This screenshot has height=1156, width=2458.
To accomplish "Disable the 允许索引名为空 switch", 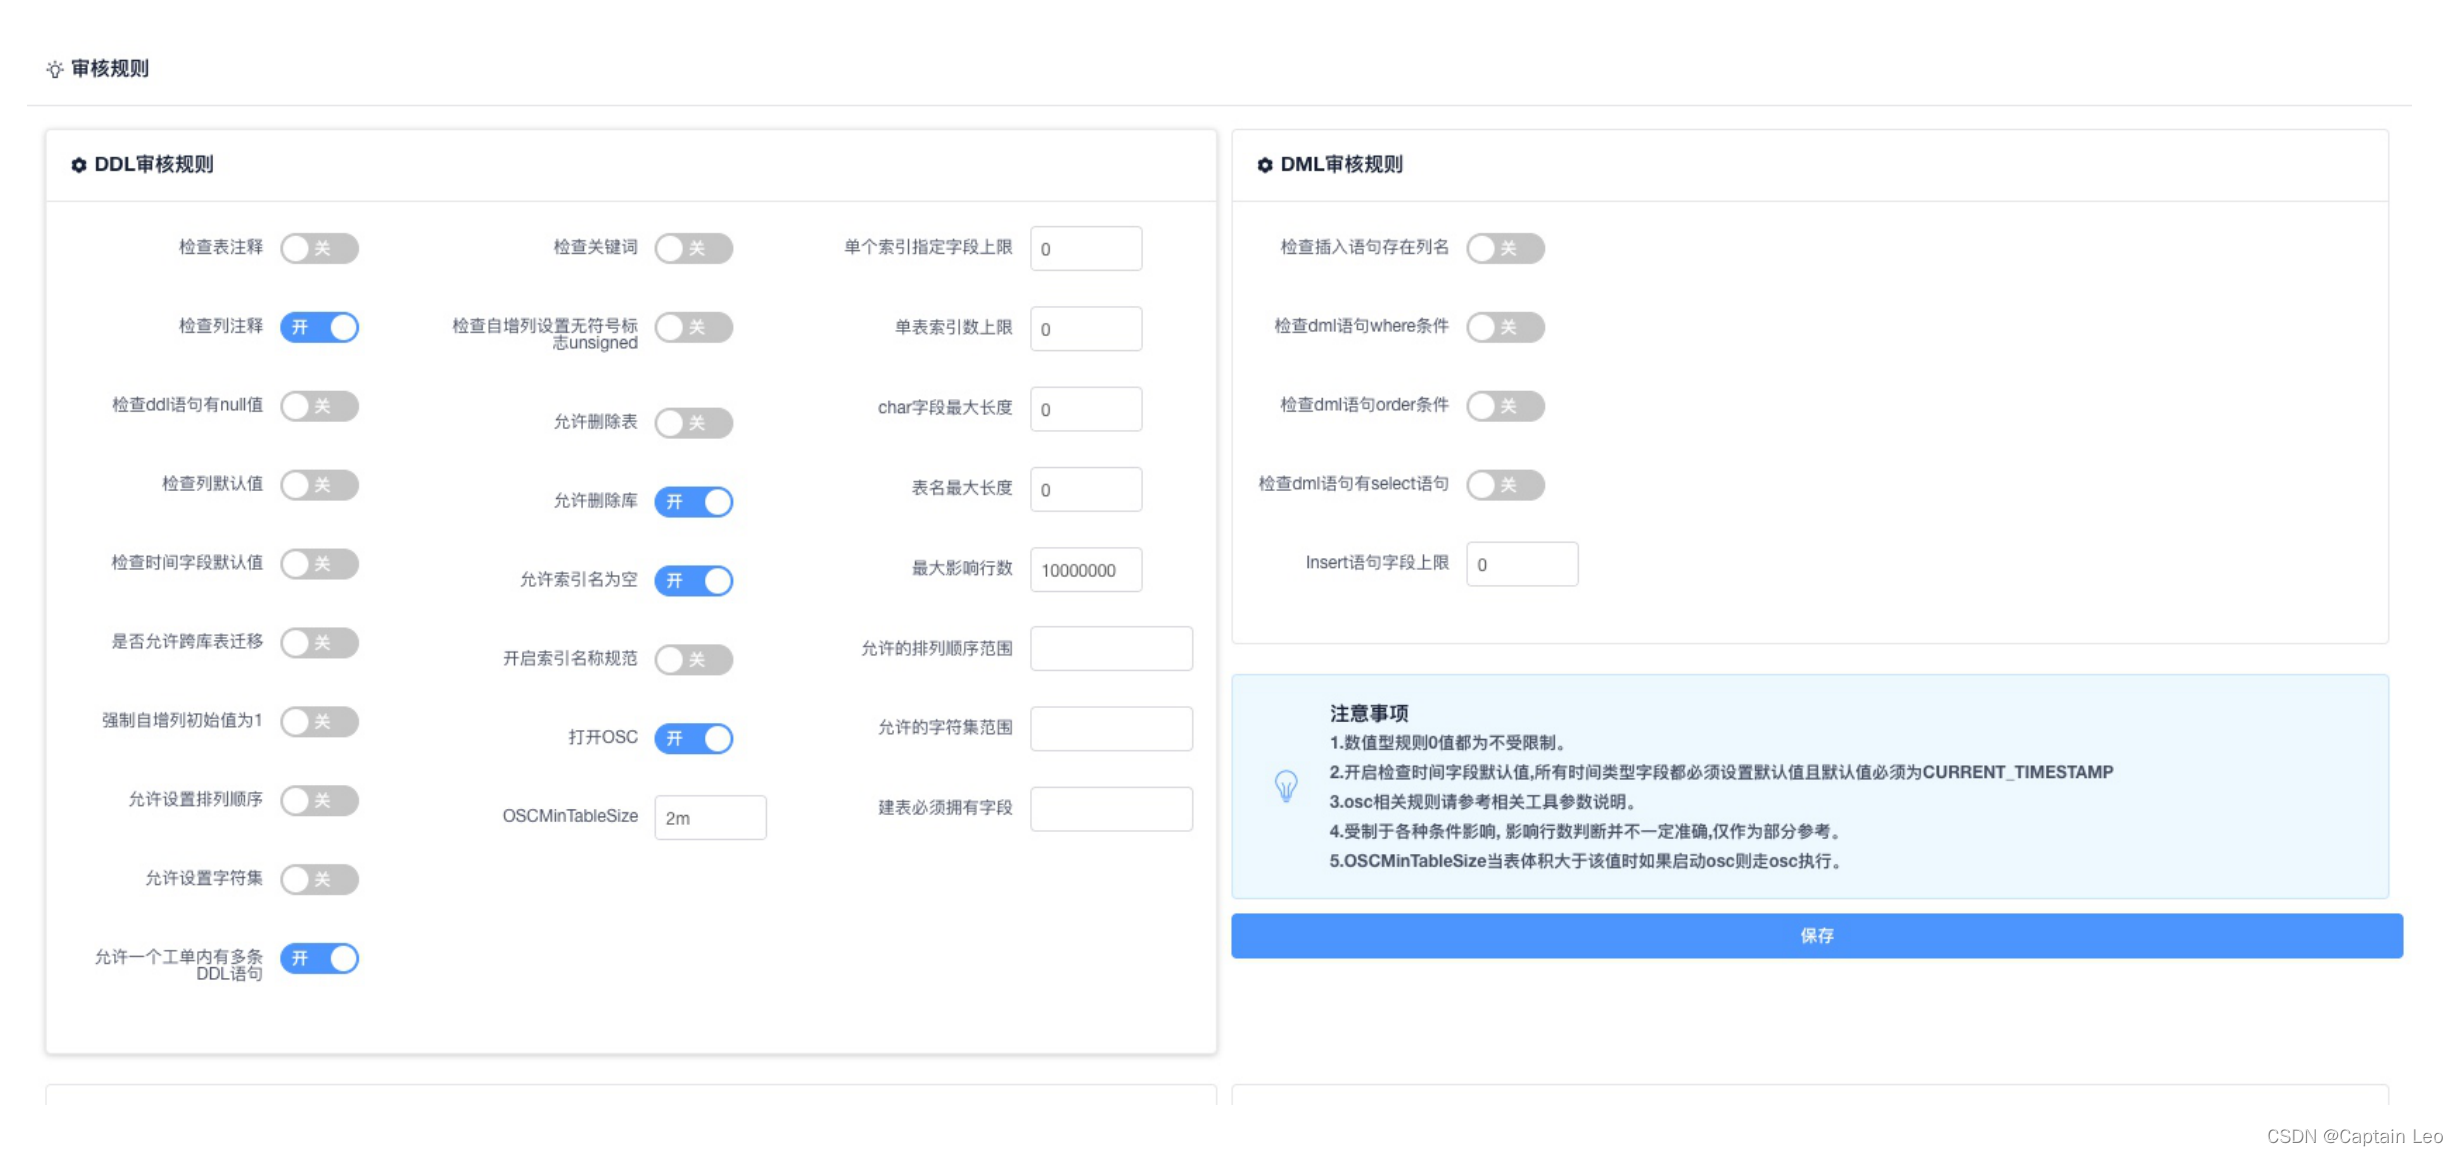I will pyautogui.click(x=694, y=581).
